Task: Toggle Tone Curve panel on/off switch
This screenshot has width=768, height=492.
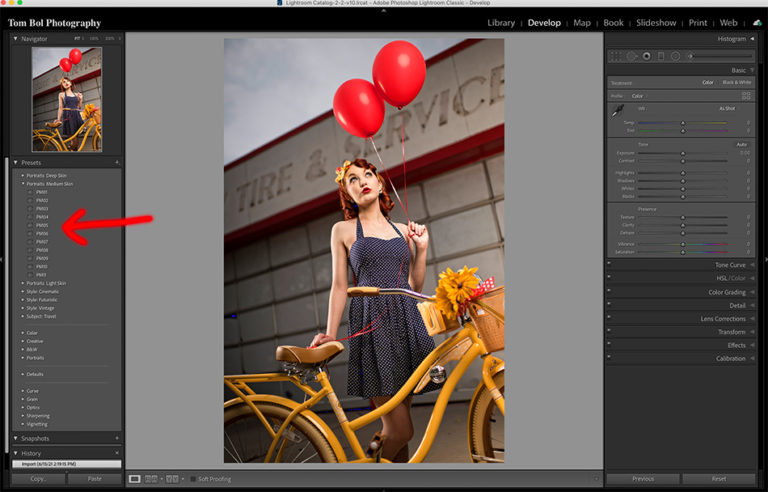Action: [x=609, y=263]
